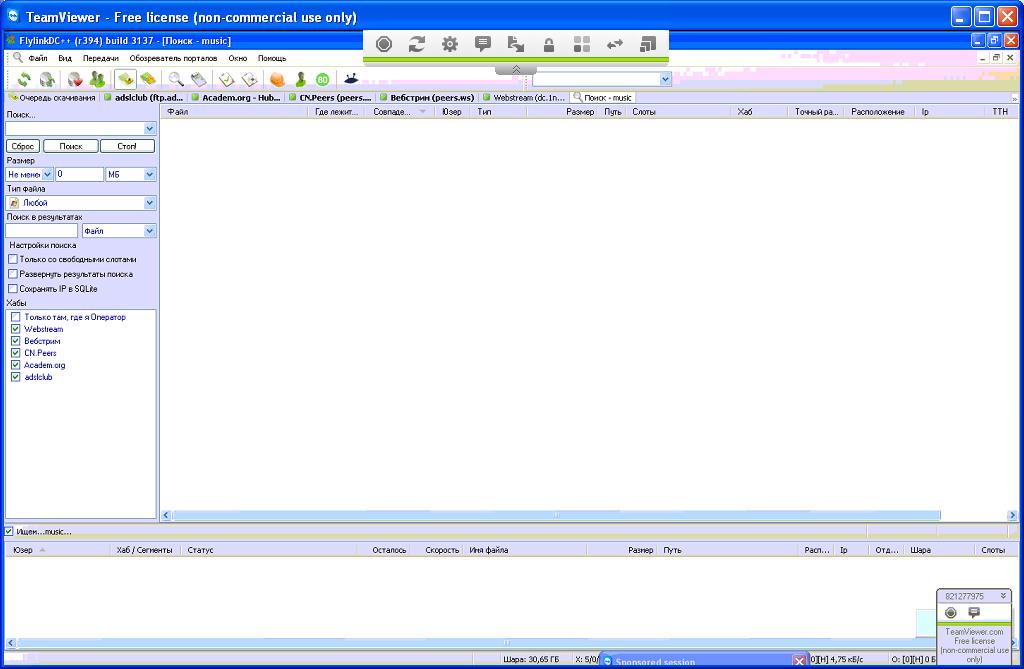
Task: Collapse the TeamViewer toolbar with chevron
Action: (516, 69)
